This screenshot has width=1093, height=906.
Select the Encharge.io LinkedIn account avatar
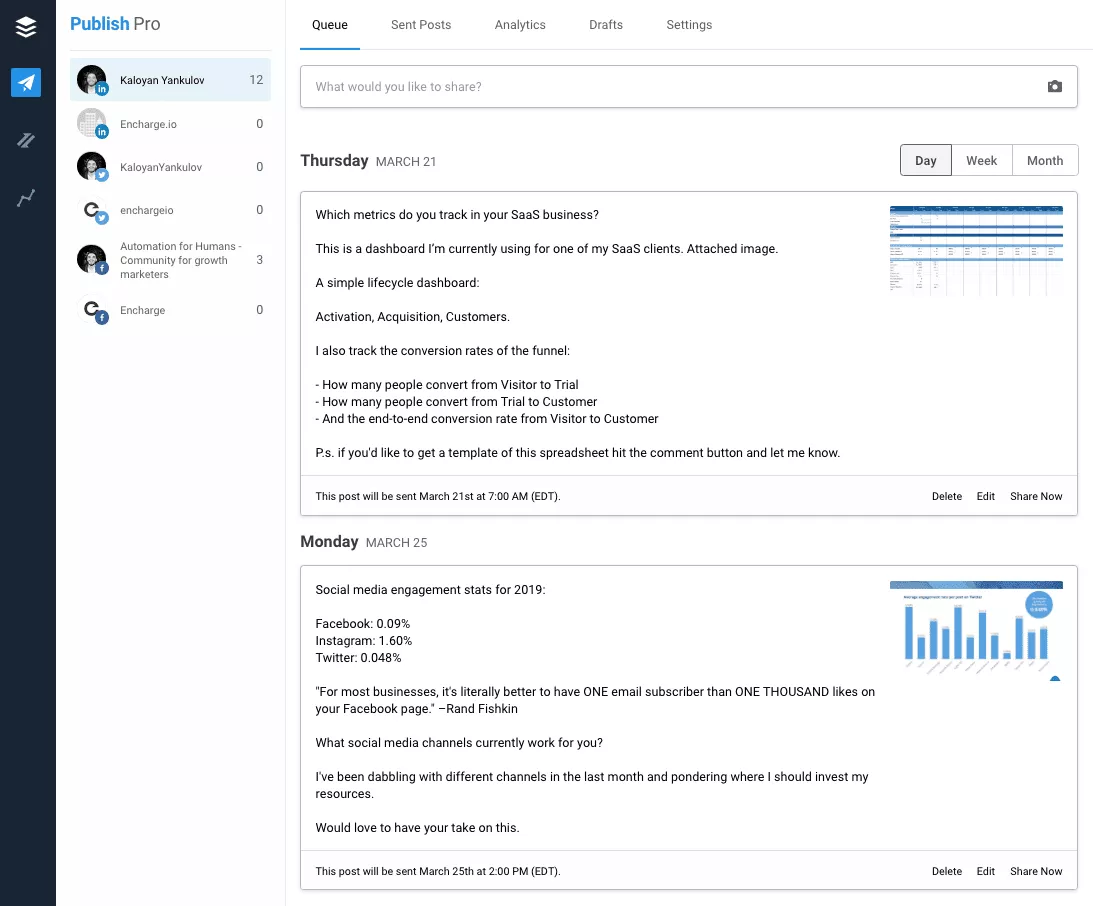(x=92, y=124)
